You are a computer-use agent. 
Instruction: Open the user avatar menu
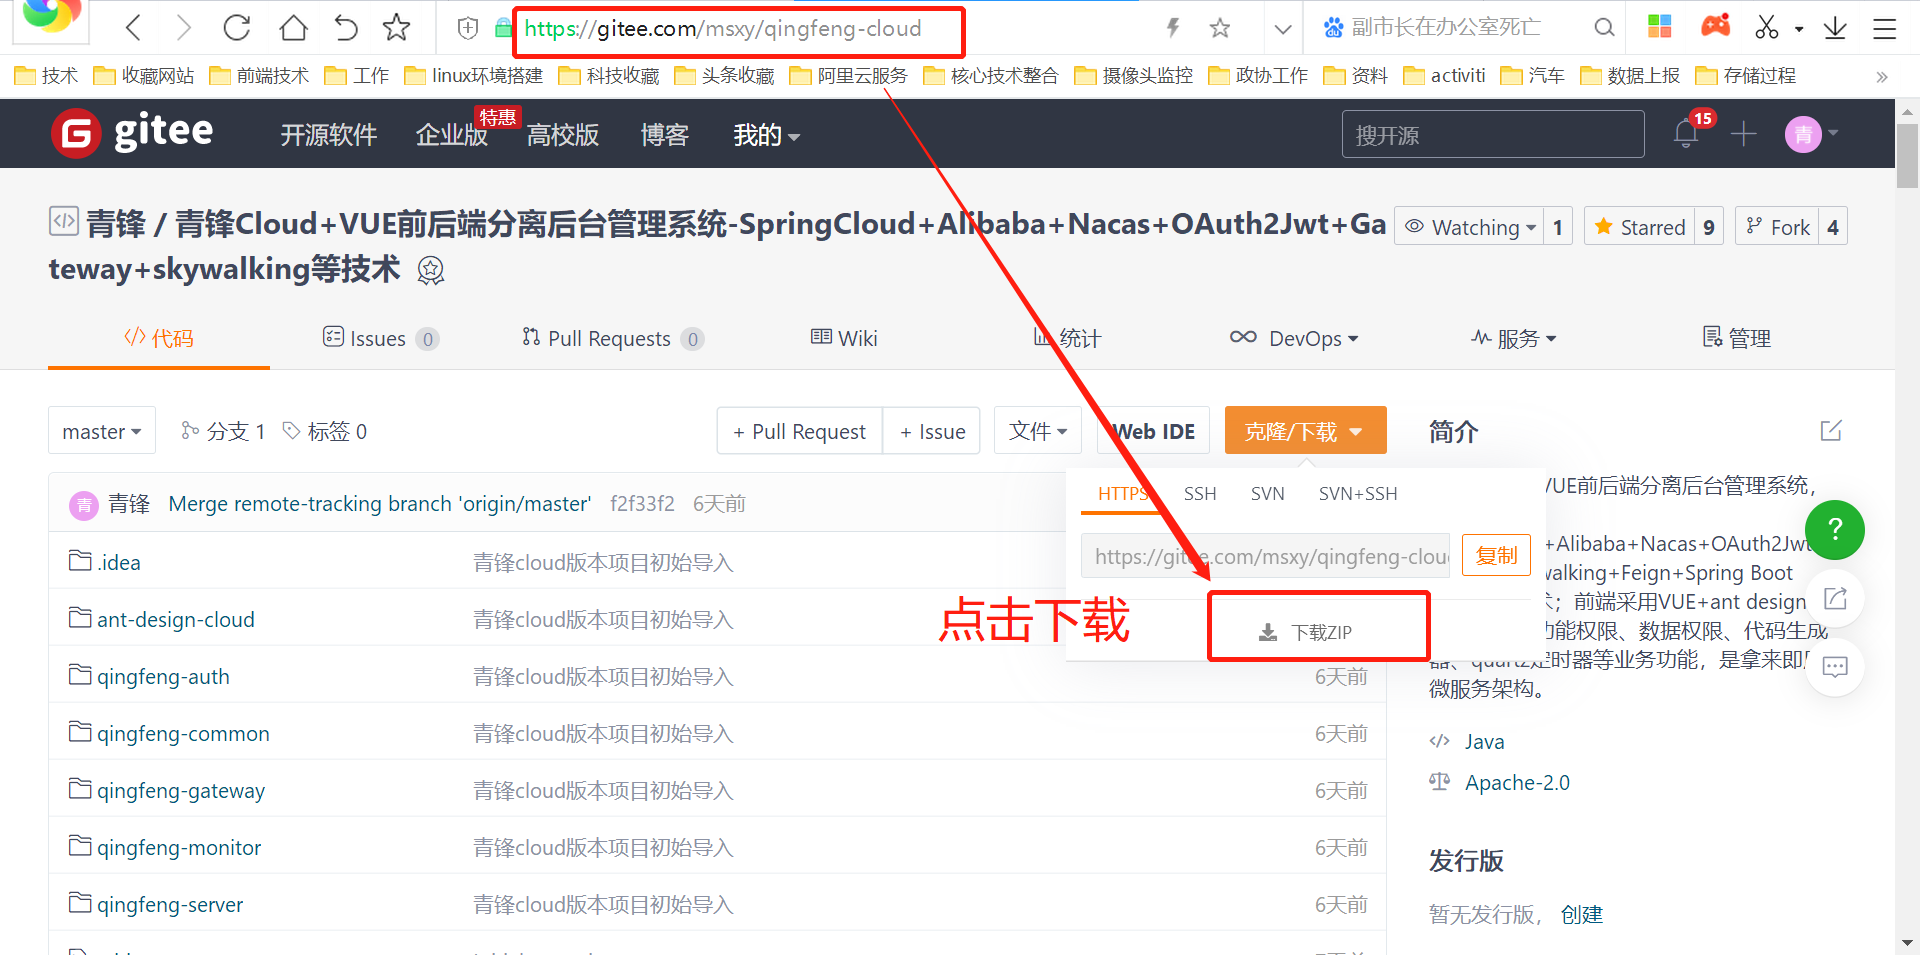[1811, 134]
